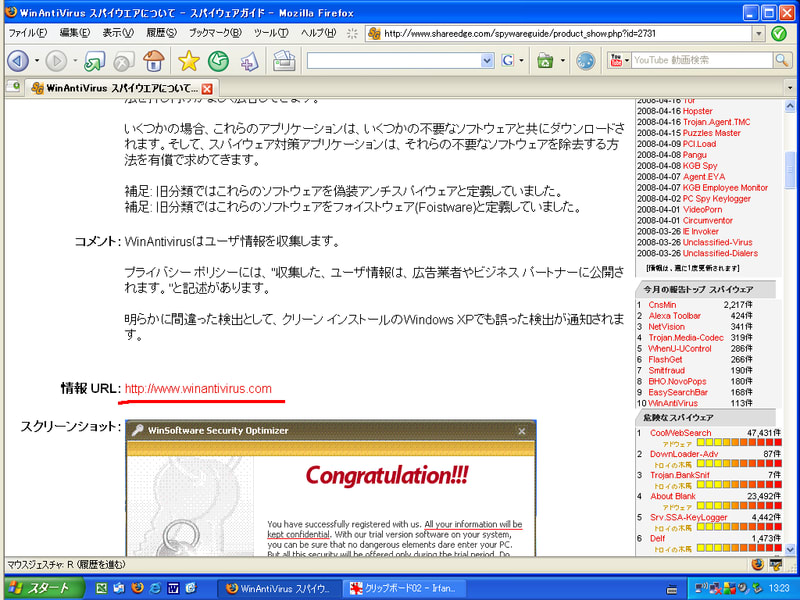The image size is (800, 600).
Task: Click the Stop loading icon
Action: coord(124,61)
